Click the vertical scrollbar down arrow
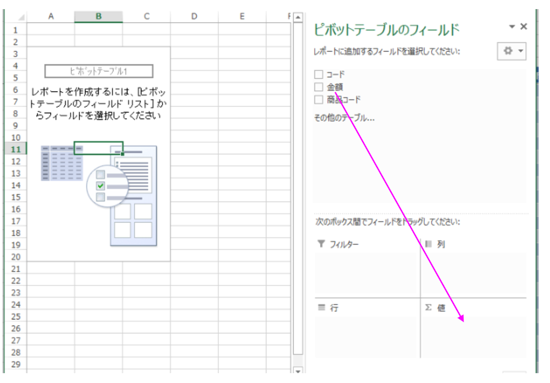This screenshot has height=383, width=550. 298,370
